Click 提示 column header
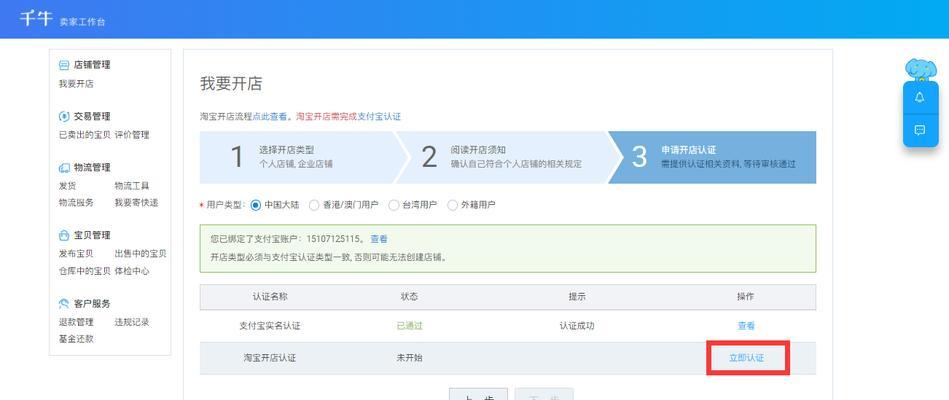Viewport: 949px width, 400px height. (577, 297)
